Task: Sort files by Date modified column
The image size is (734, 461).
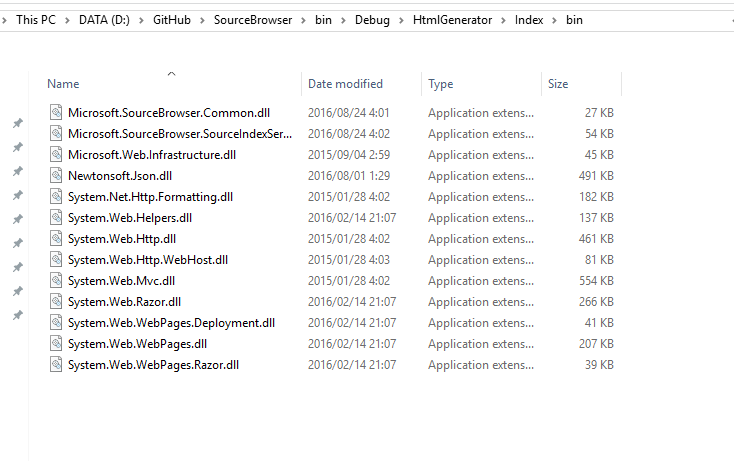Action: 345,84
